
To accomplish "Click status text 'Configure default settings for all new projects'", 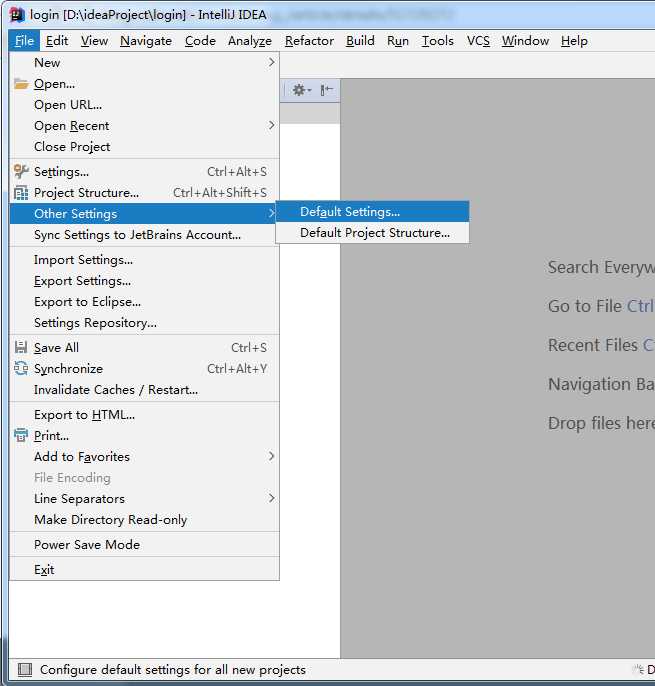I will coord(172,670).
